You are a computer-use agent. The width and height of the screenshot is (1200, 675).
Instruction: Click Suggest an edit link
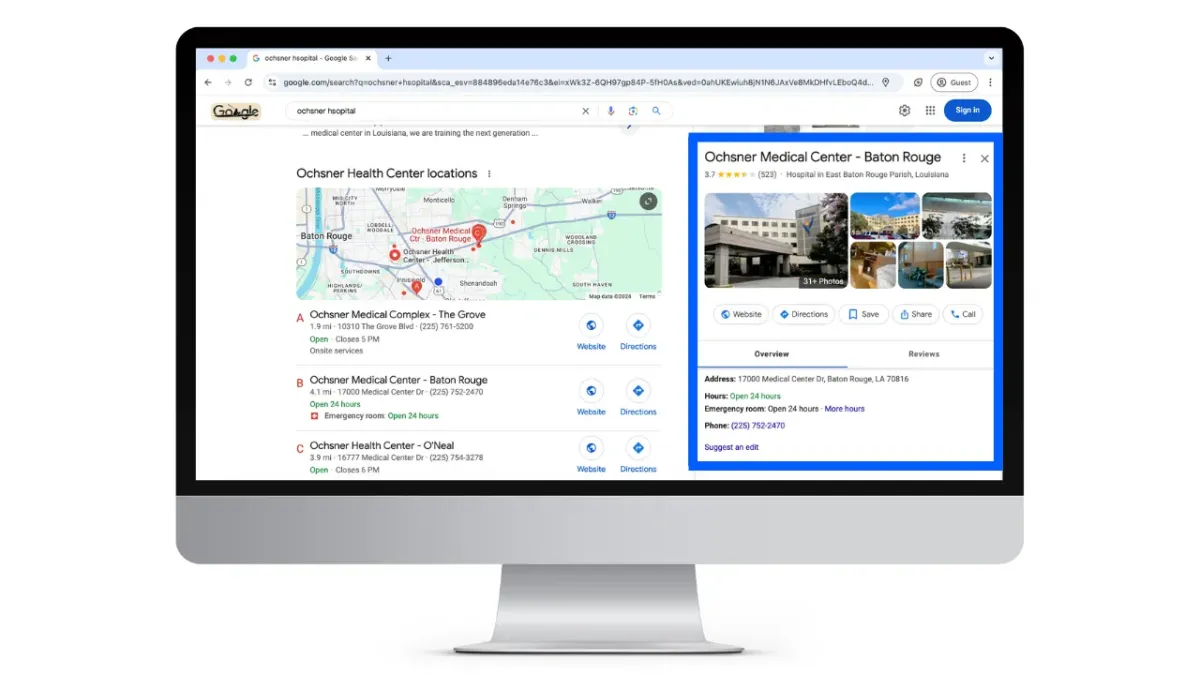pyautogui.click(x=731, y=447)
